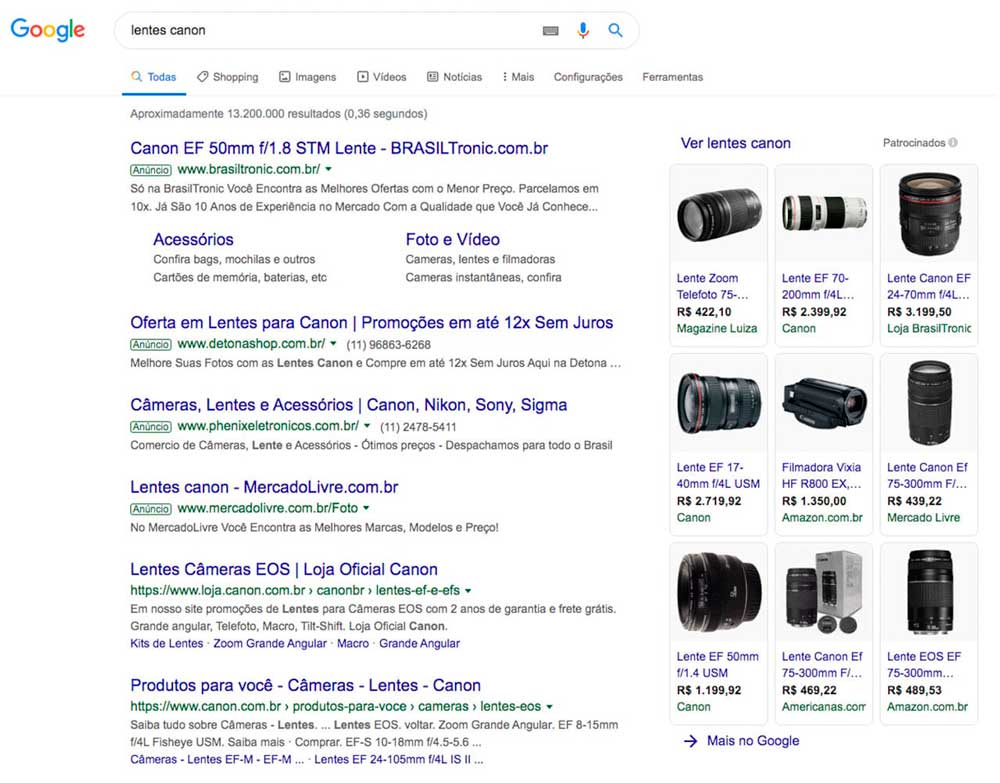Click Filmadora Vixia HF R800 product title
Image resolution: width=1000 pixels, height=783 pixels.
coord(821,476)
